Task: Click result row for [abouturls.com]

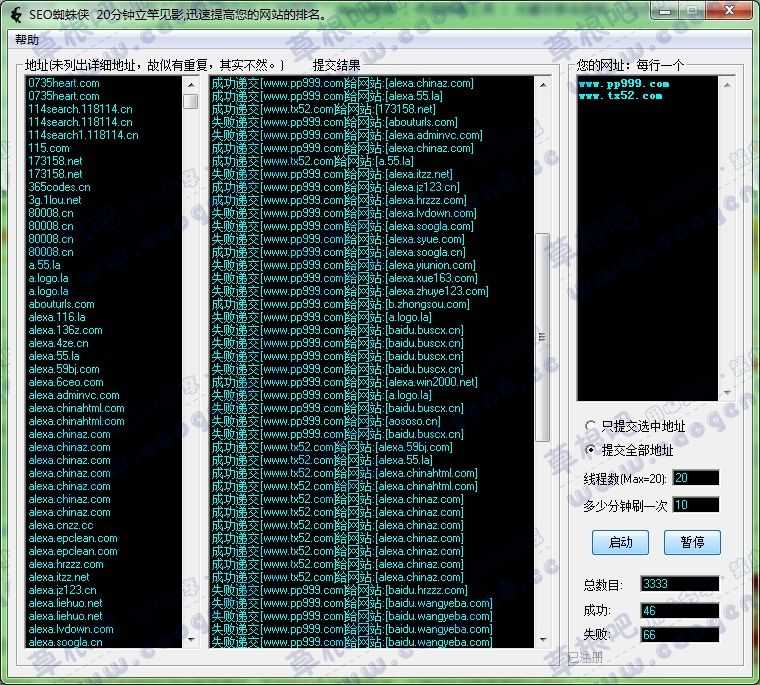Action: 334,122
